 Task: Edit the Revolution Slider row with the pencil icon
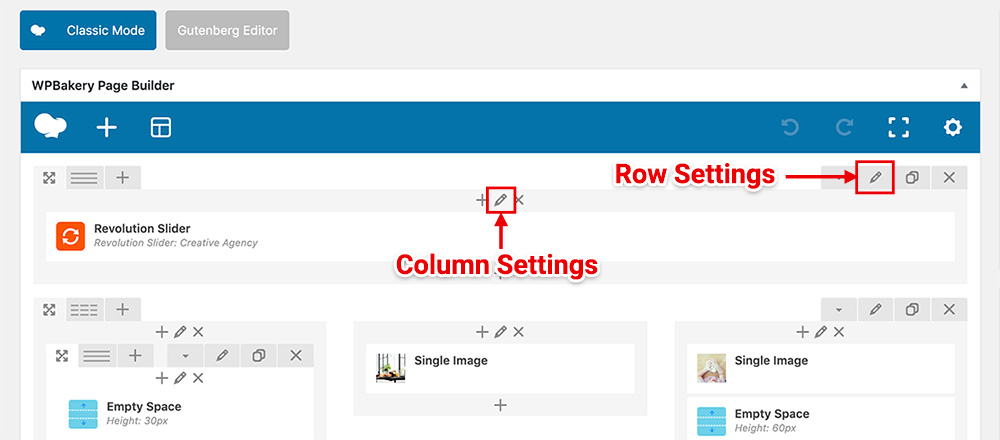(876, 178)
